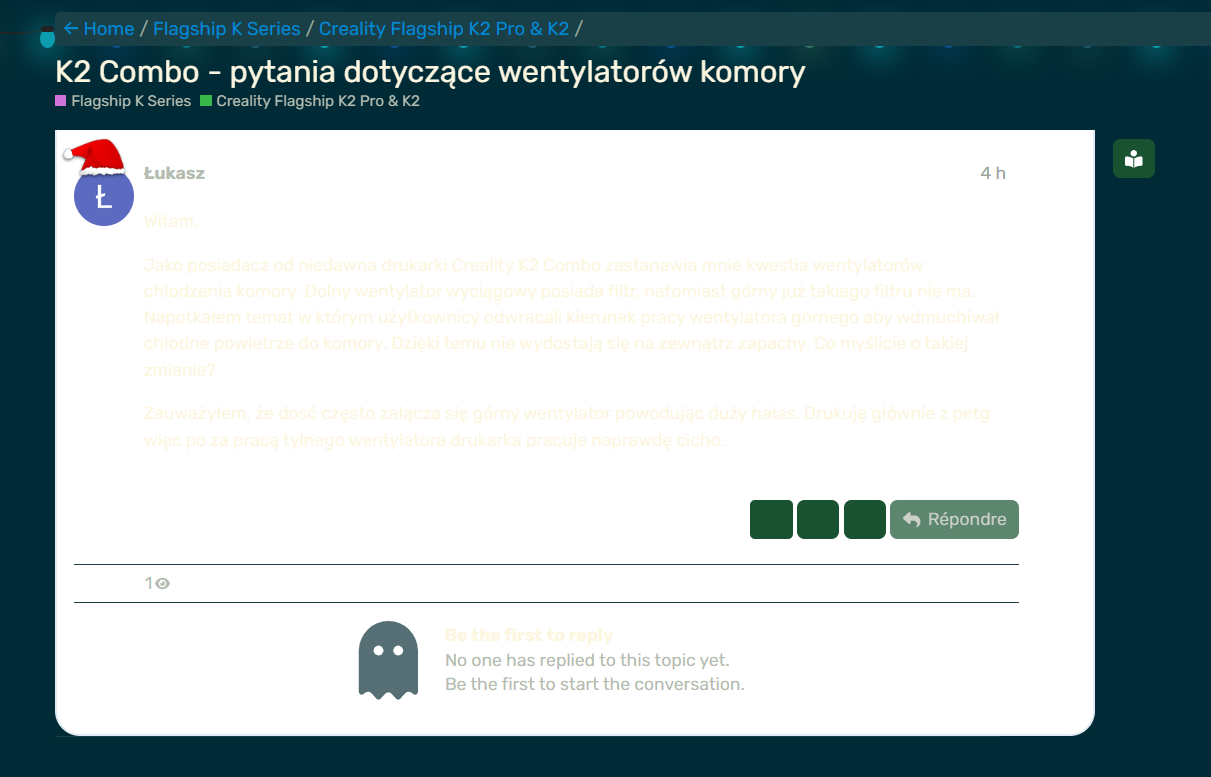Click the pink Flagship K Series color square
Image resolution: width=1211 pixels, height=777 pixels.
(61, 101)
